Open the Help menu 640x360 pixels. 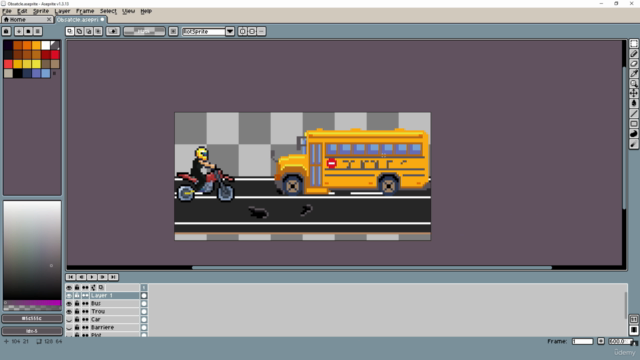146,11
